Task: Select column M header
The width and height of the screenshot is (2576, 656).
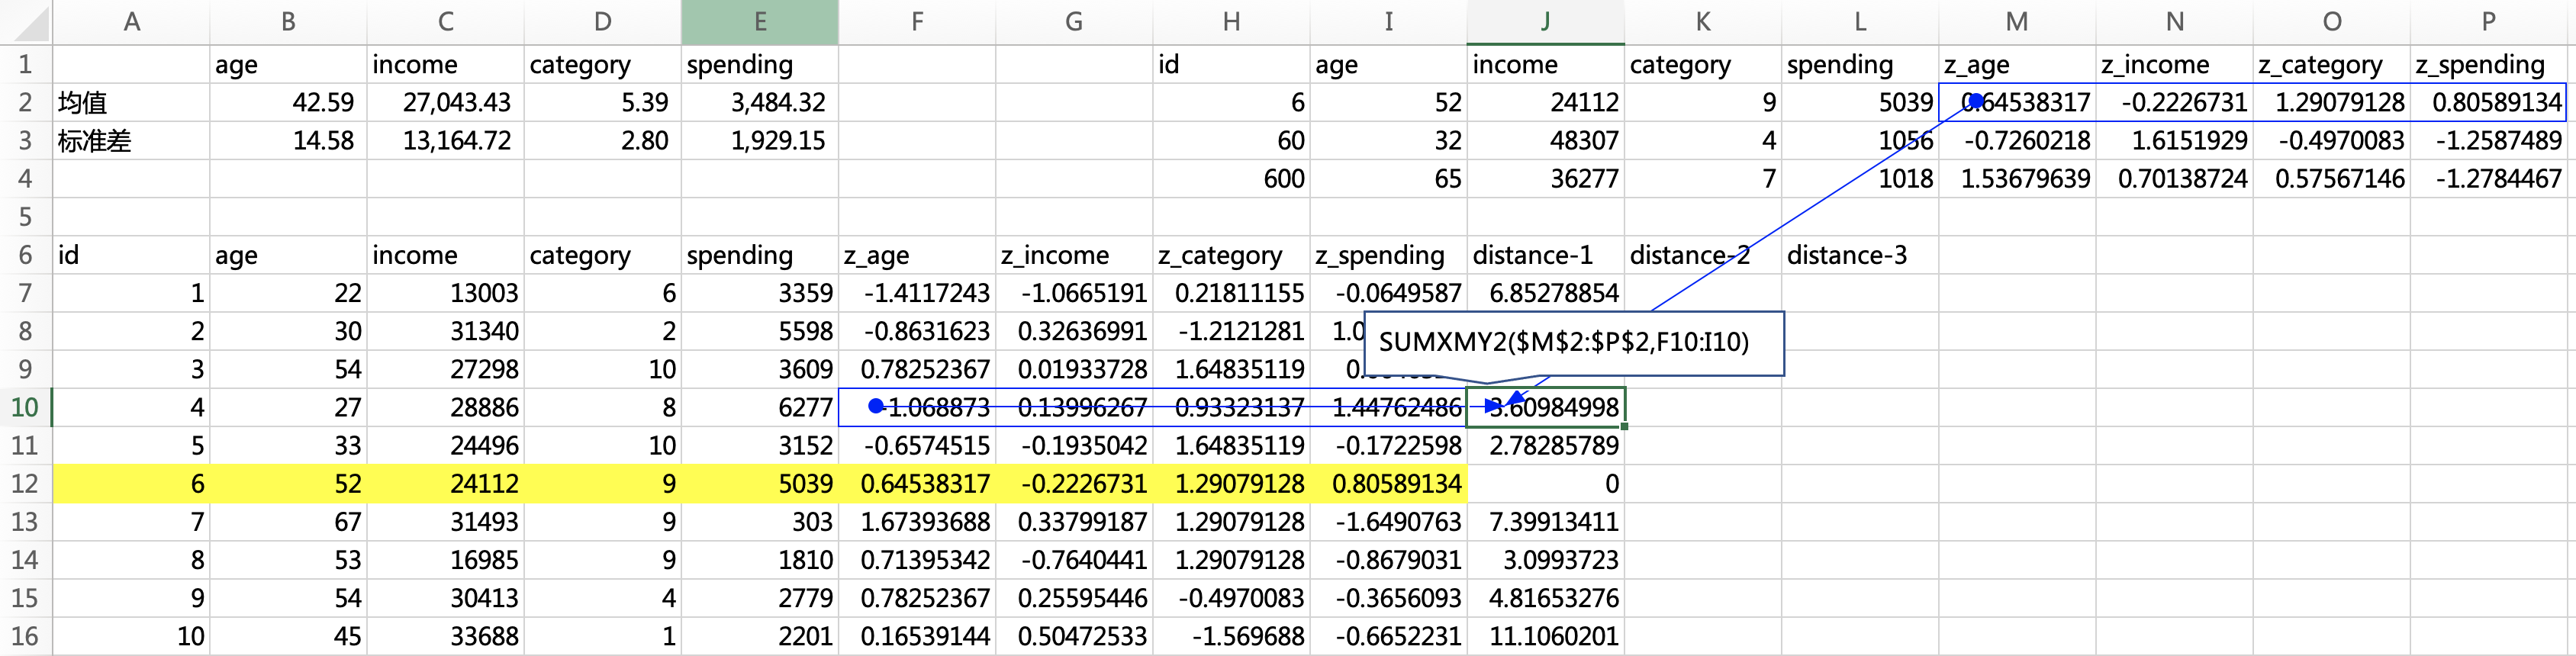Action: tap(2017, 22)
